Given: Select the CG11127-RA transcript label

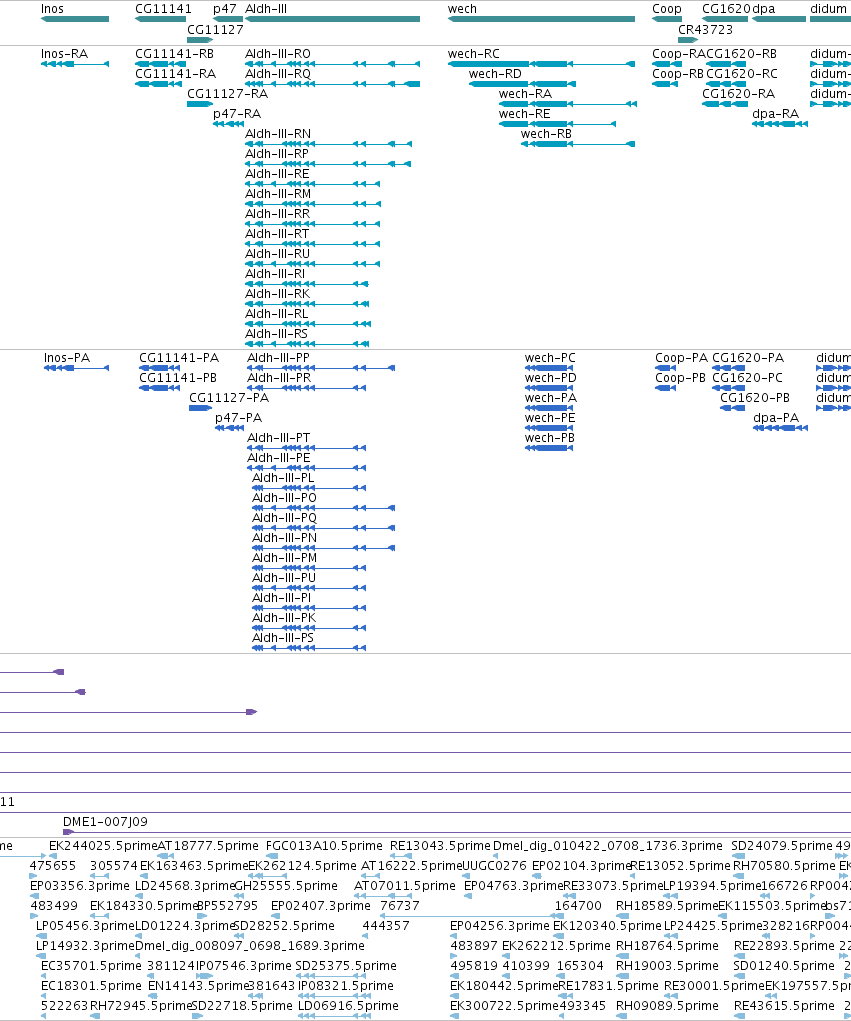Looking at the screenshot, I should 227,94.
